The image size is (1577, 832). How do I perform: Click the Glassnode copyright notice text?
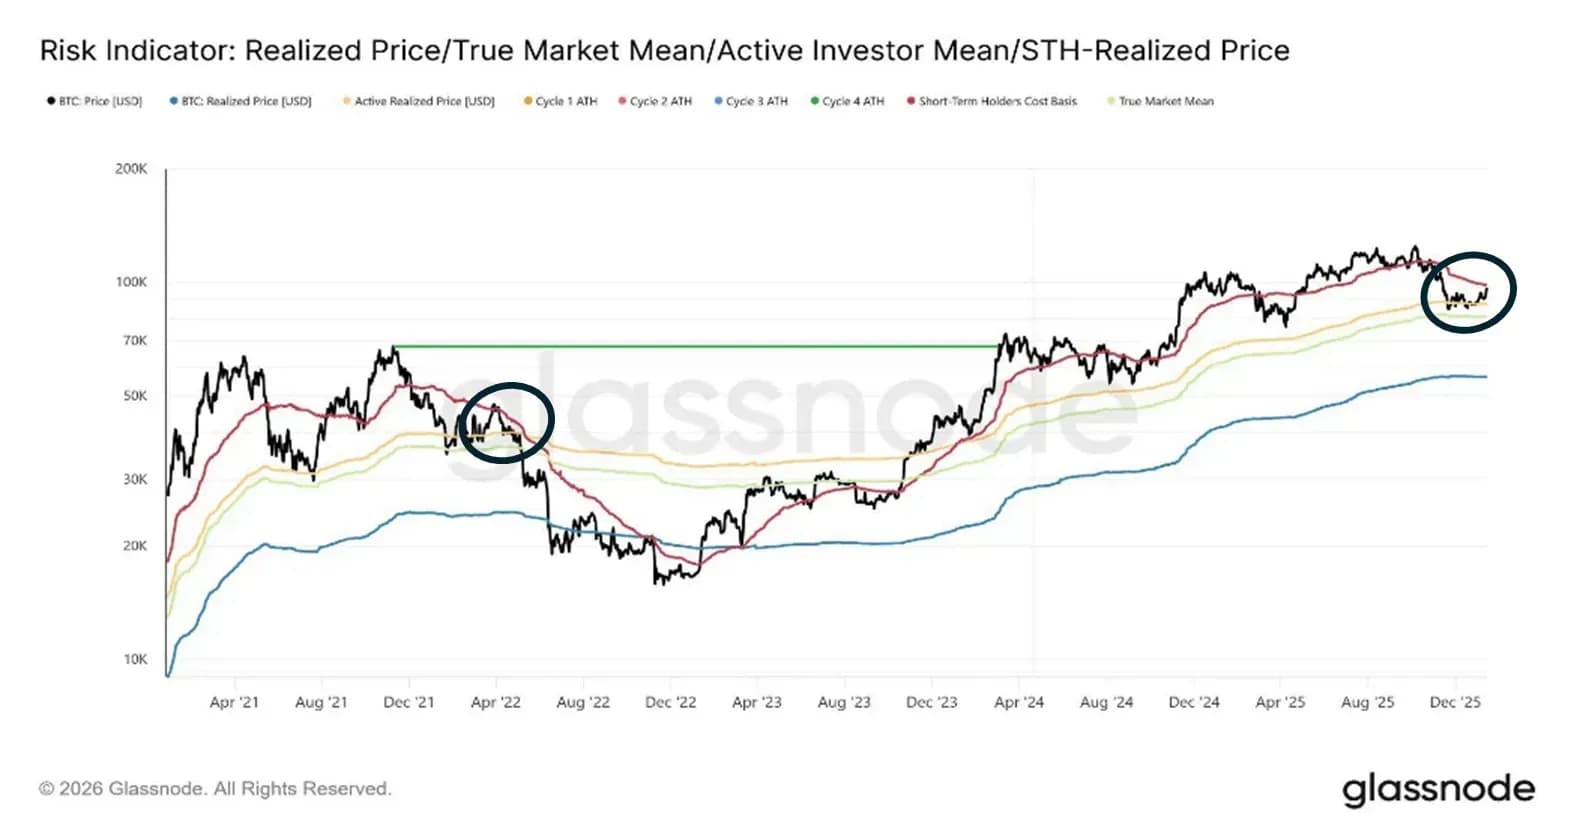pos(215,789)
